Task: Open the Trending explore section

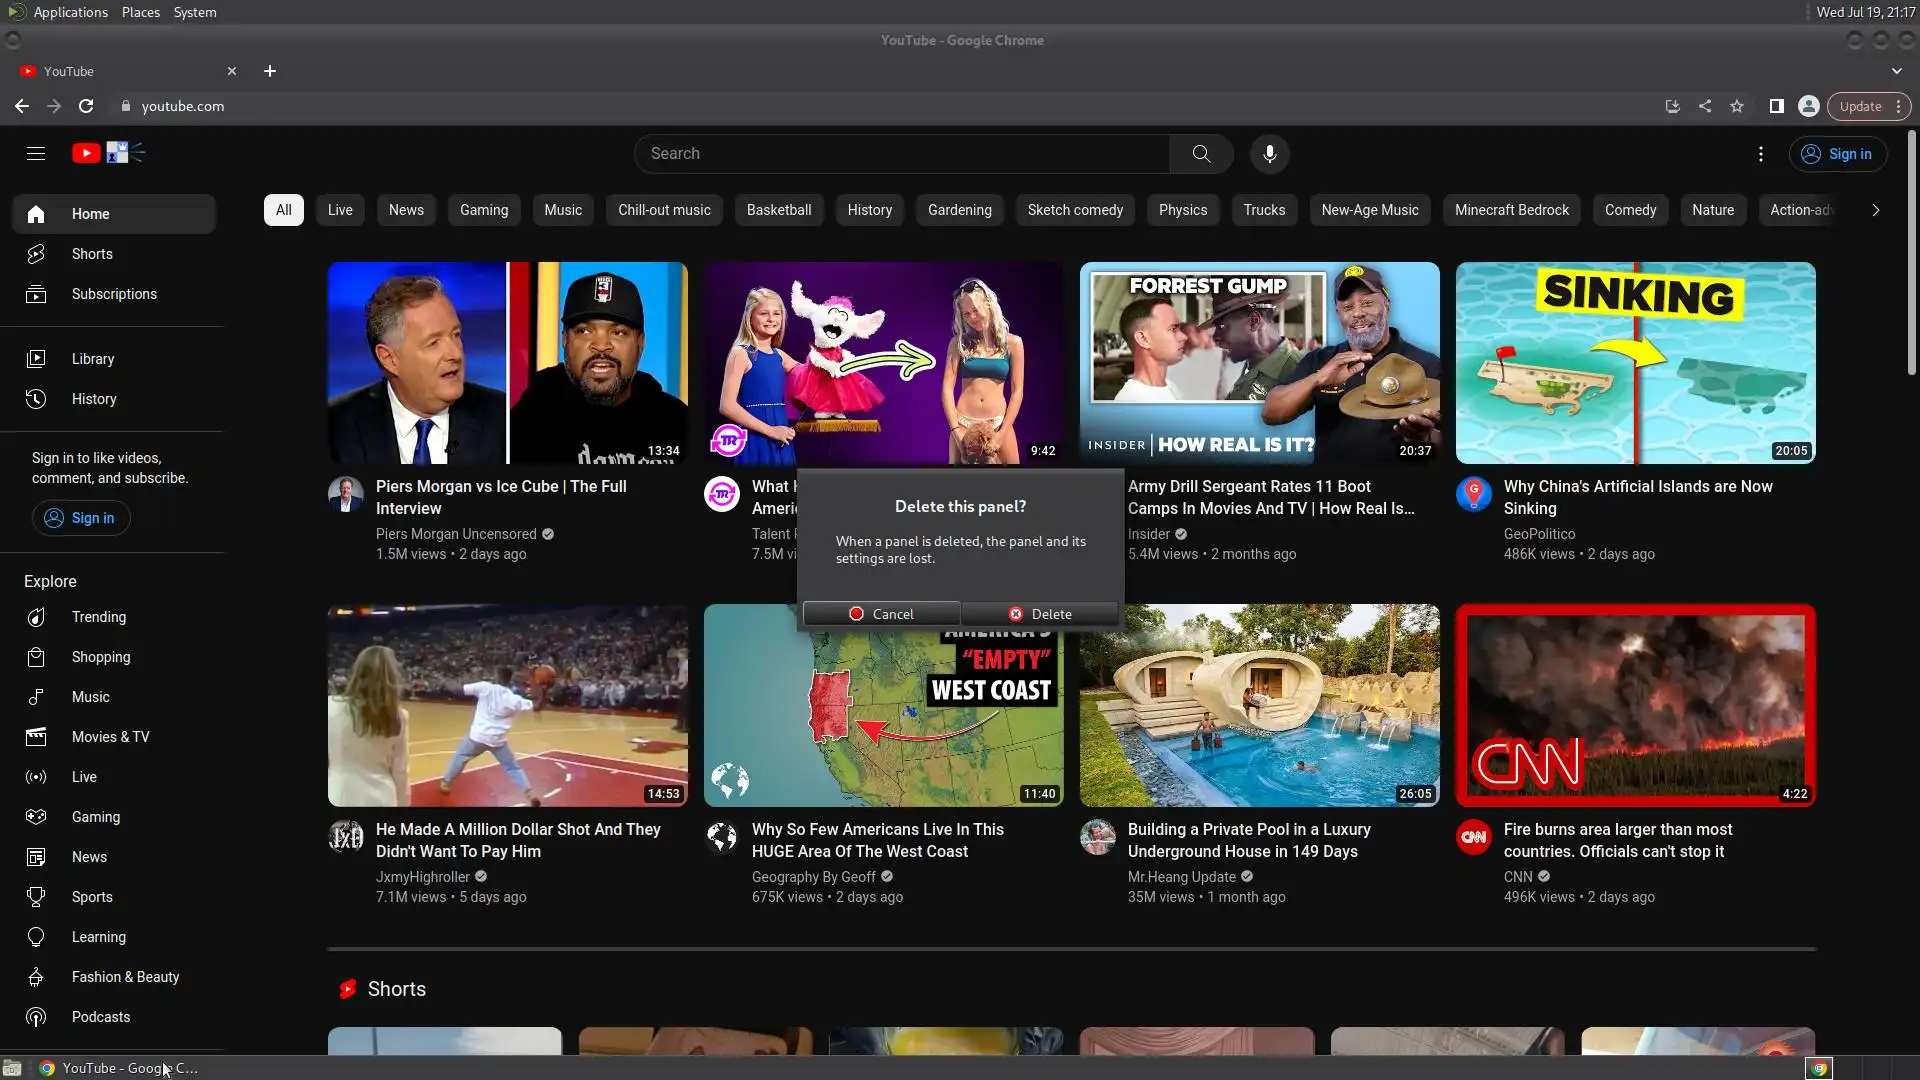Action: (98, 617)
